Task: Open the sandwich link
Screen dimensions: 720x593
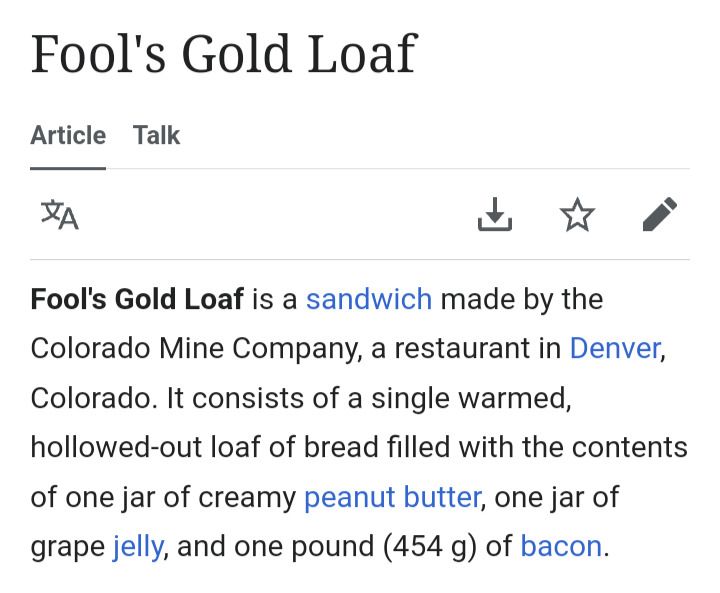Action: [x=369, y=299]
